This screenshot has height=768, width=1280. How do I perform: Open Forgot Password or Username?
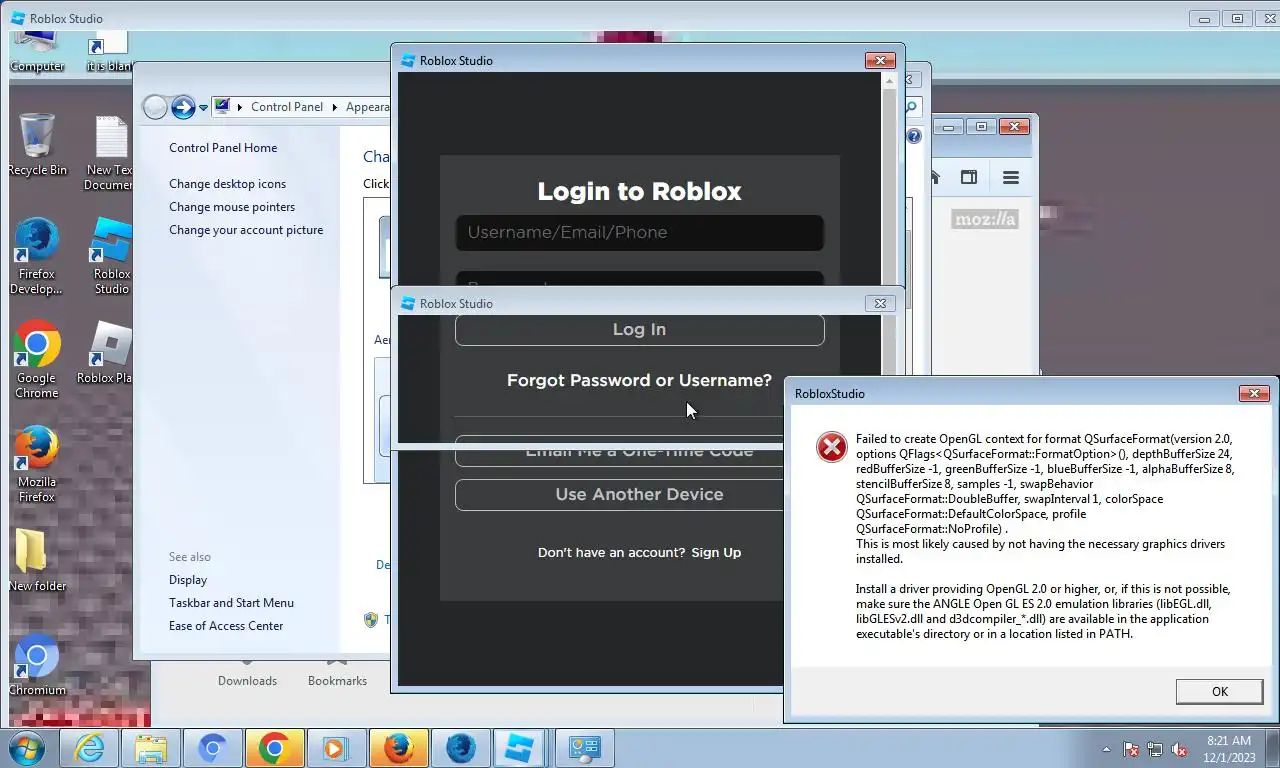click(639, 380)
